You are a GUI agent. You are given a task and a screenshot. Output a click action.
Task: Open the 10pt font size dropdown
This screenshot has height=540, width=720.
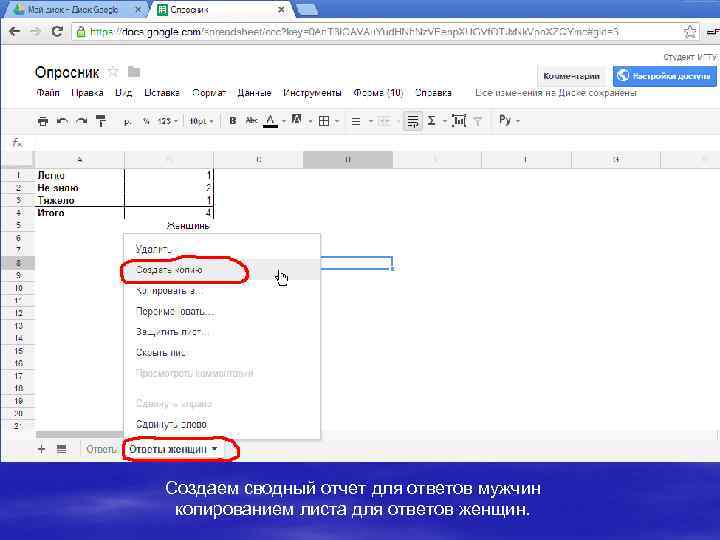click(201, 121)
